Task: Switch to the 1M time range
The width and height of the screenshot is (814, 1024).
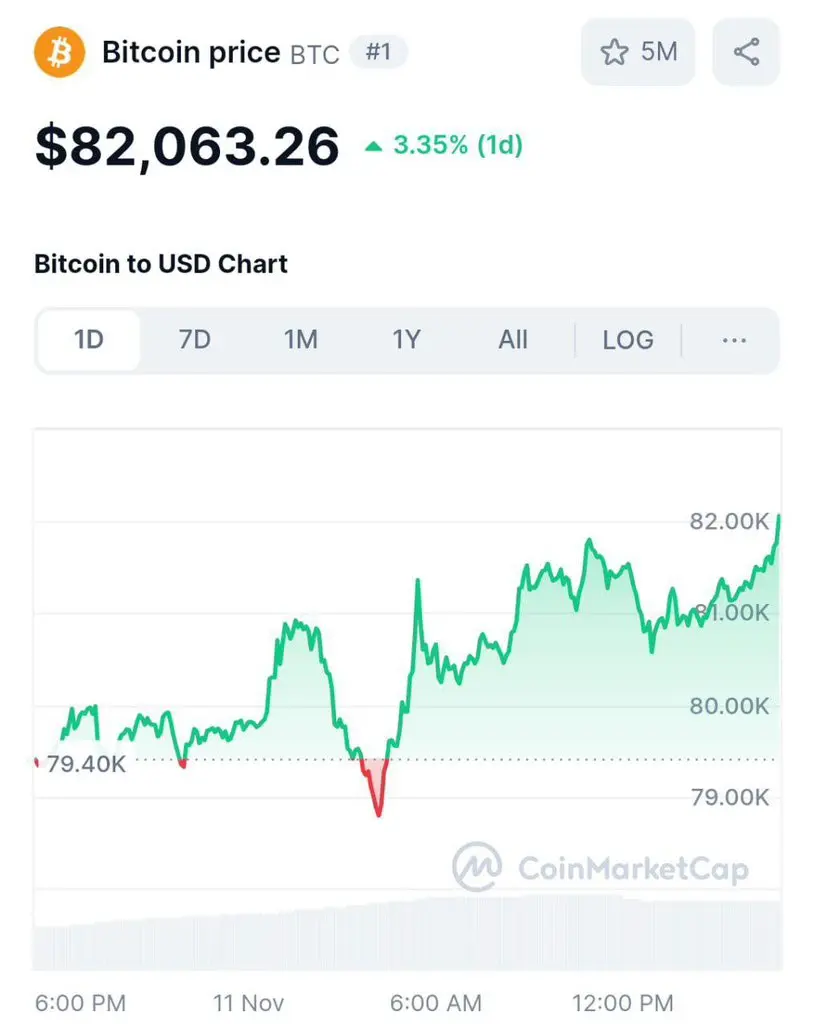Action: [301, 340]
